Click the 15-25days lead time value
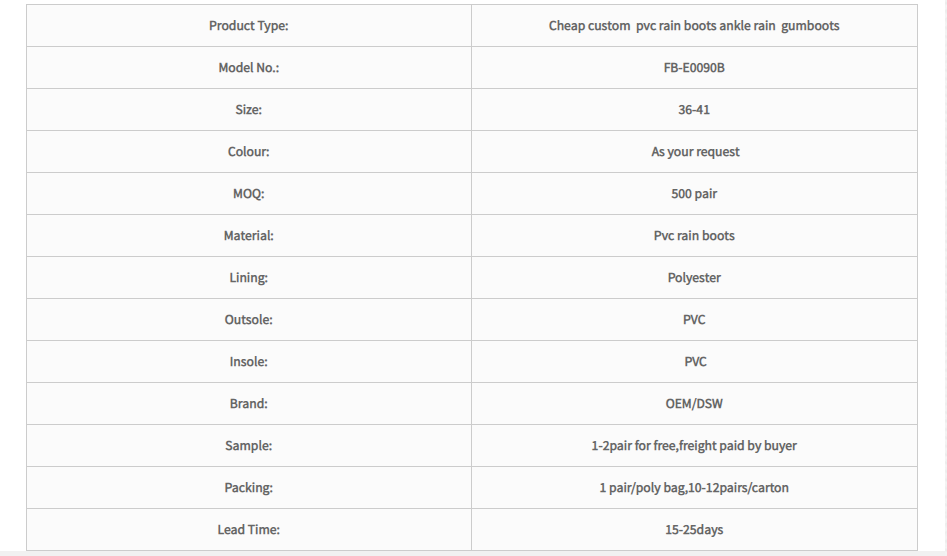This screenshot has width=947, height=556. pos(694,530)
